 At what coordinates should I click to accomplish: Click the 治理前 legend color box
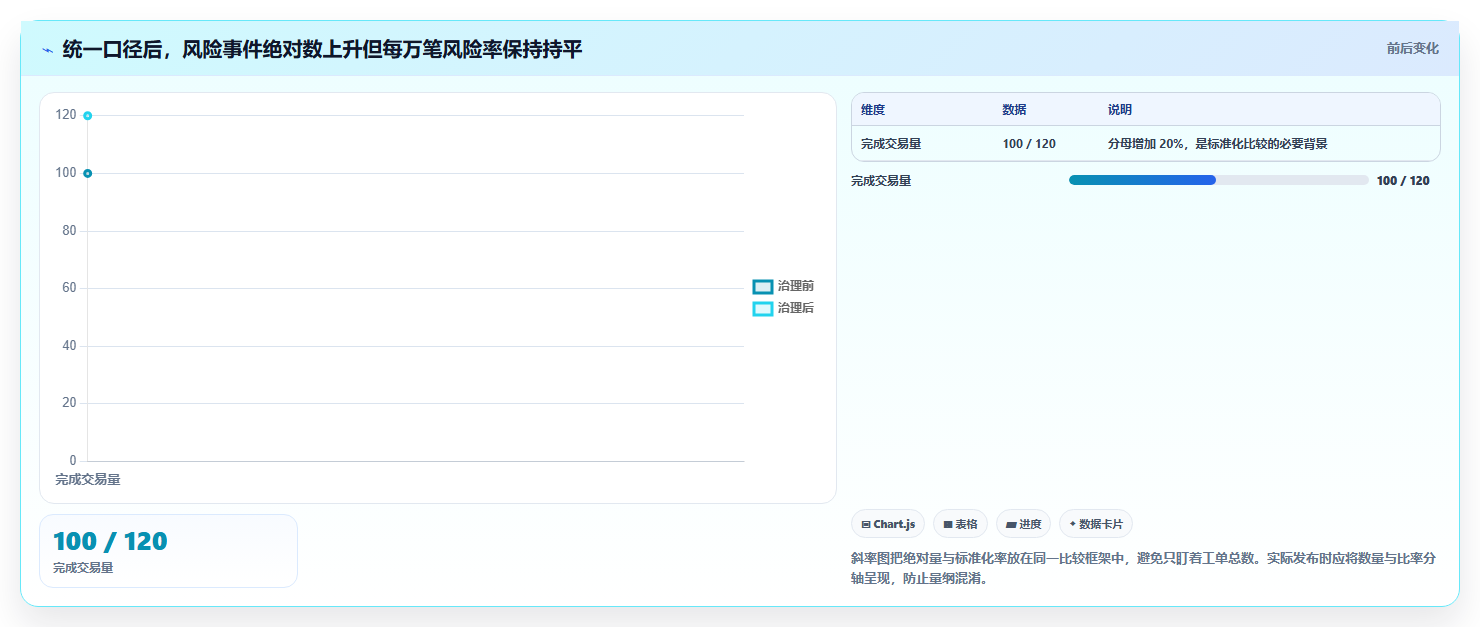[x=763, y=287]
